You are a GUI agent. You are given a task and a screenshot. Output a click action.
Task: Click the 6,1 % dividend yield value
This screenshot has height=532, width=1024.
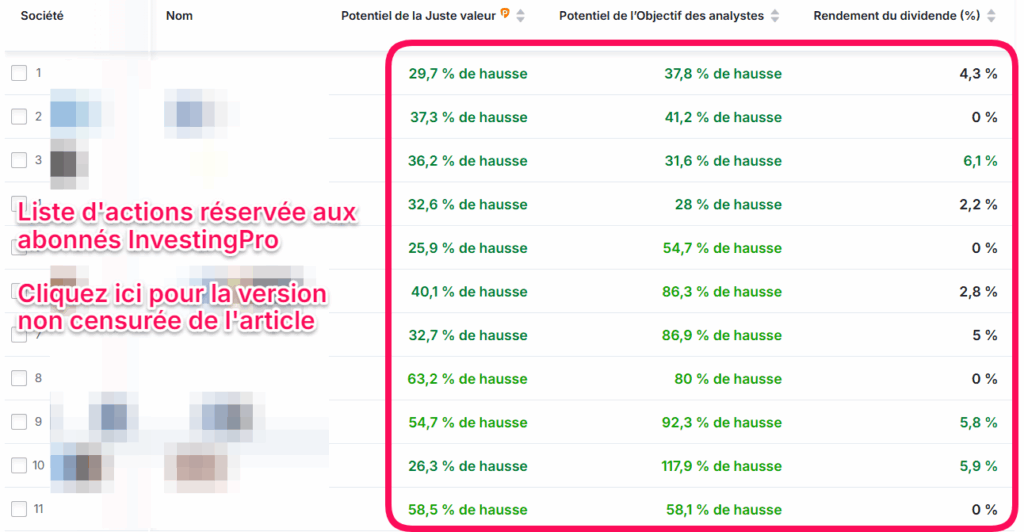[x=978, y=161]
